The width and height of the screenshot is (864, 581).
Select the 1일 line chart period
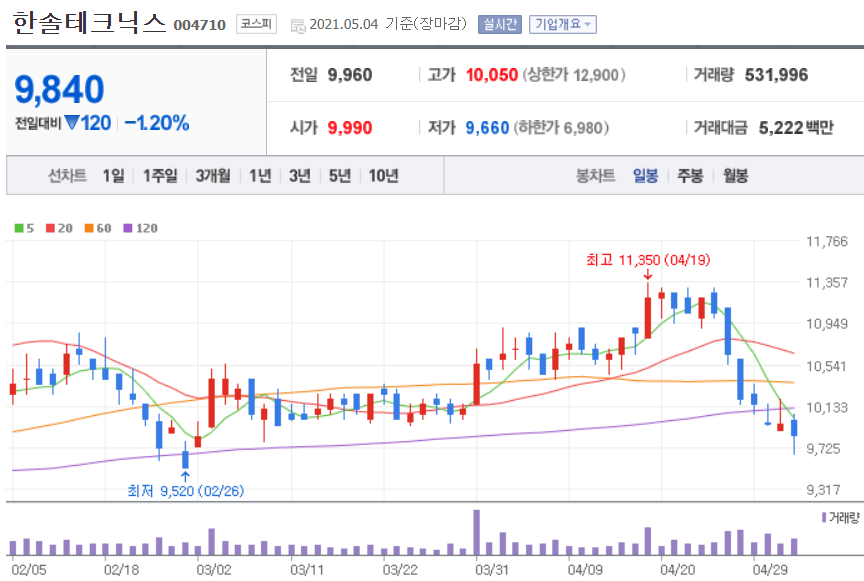point(114,176)
